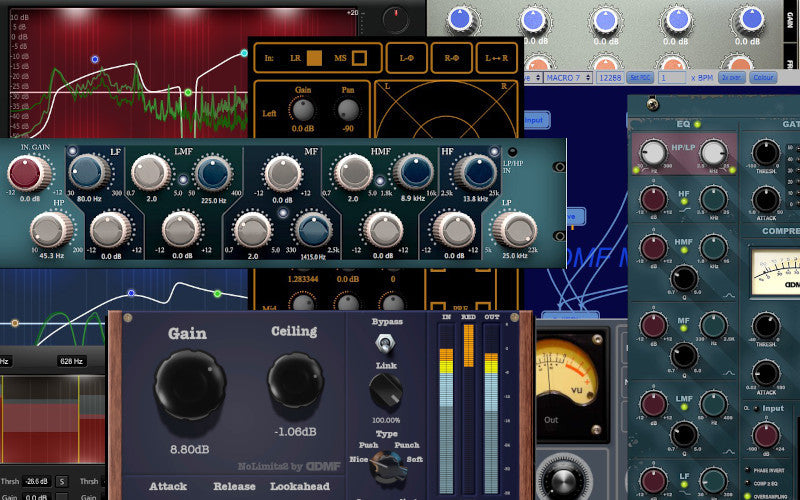Click the BPM multiplier input field

pos(672,77)
